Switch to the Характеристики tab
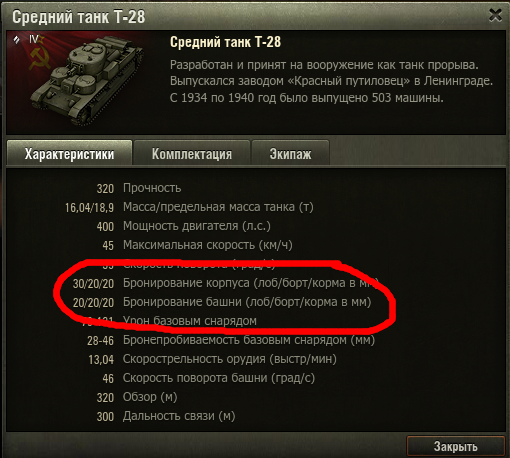Image resolution: width=510 pixels, height=458 pixels. pos(69,153)
